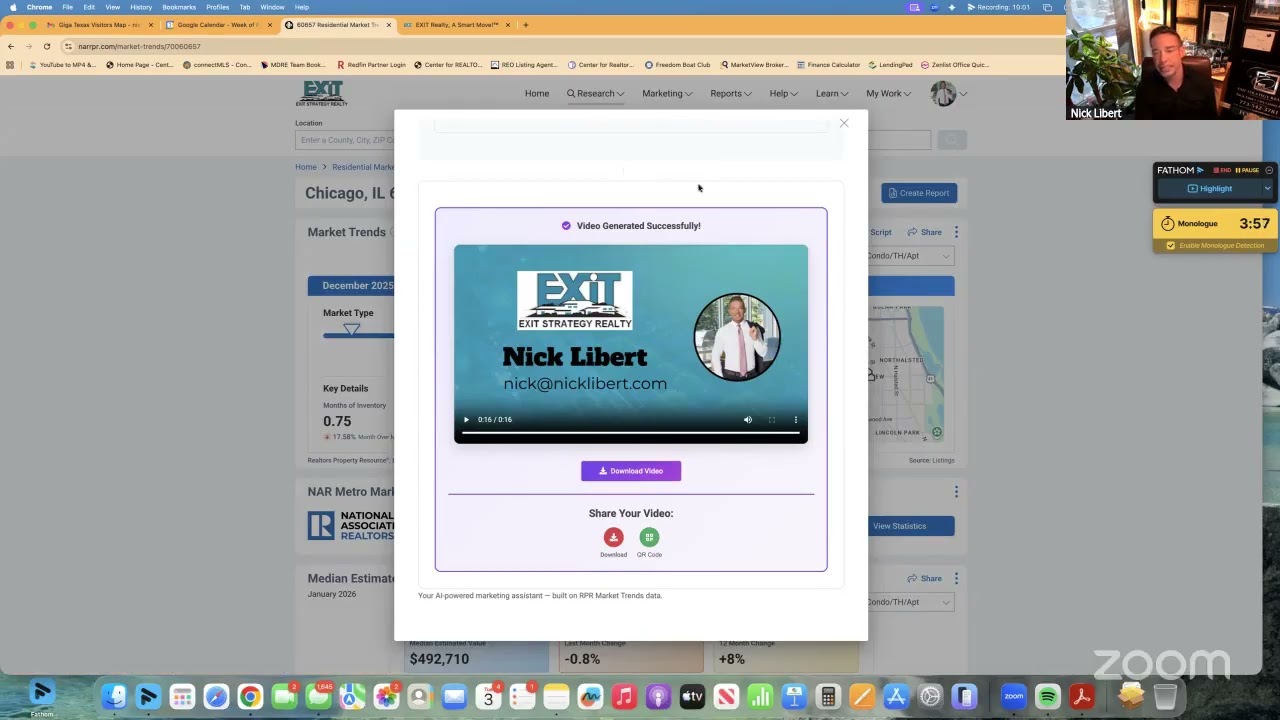
Task: Open Google Chrome from the Dock
Action: (x=250, y=696)
